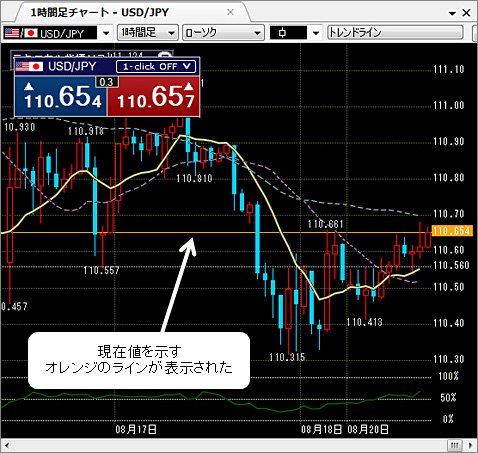The width and height of the screenshot is (478, 453).
Task: Click the orange current price label 110.654
Action: [x=452, y=231]
